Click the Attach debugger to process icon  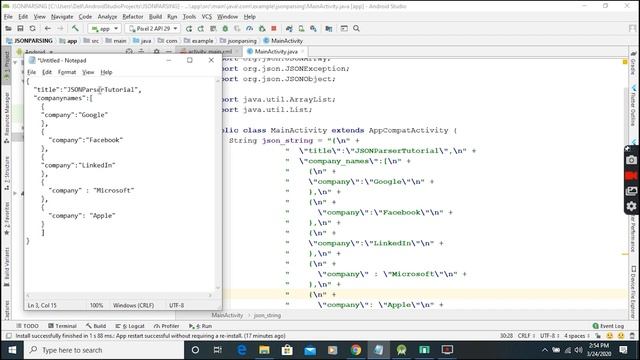click(x=262, y=29)
